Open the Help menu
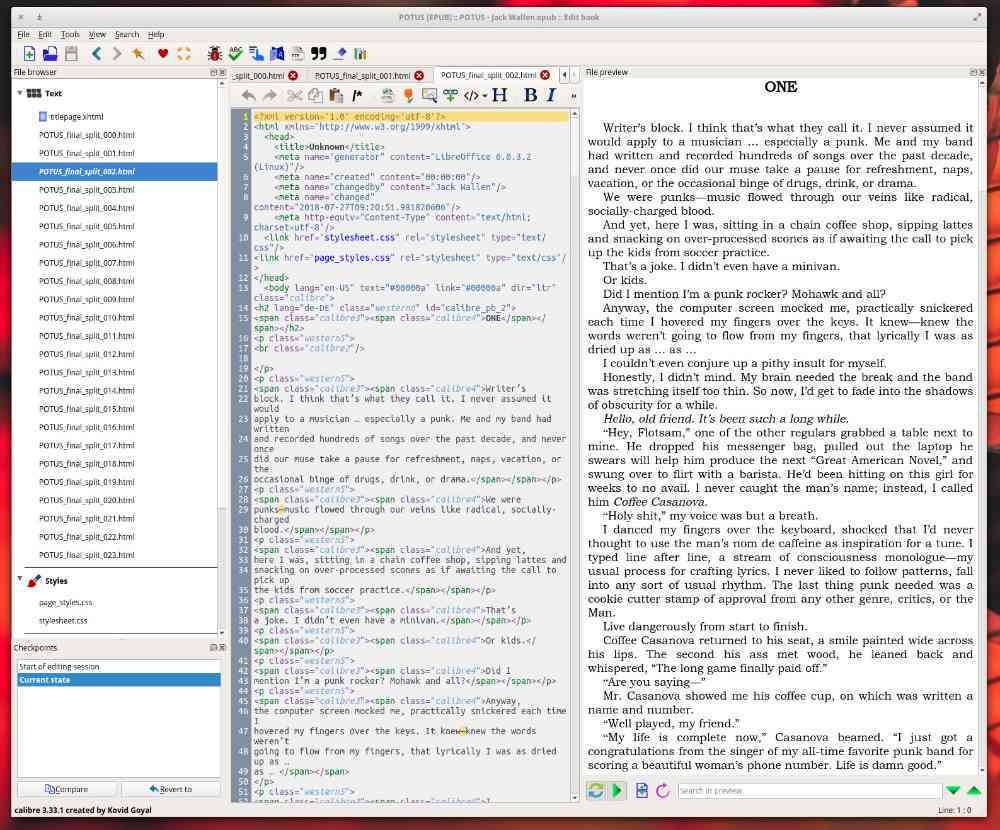 (x=156, y=34)
